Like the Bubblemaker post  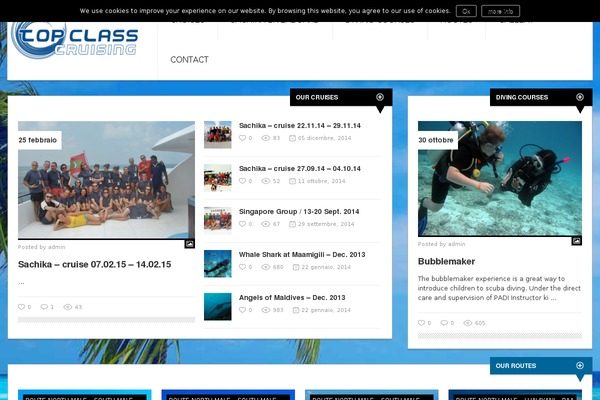point(421,323)
